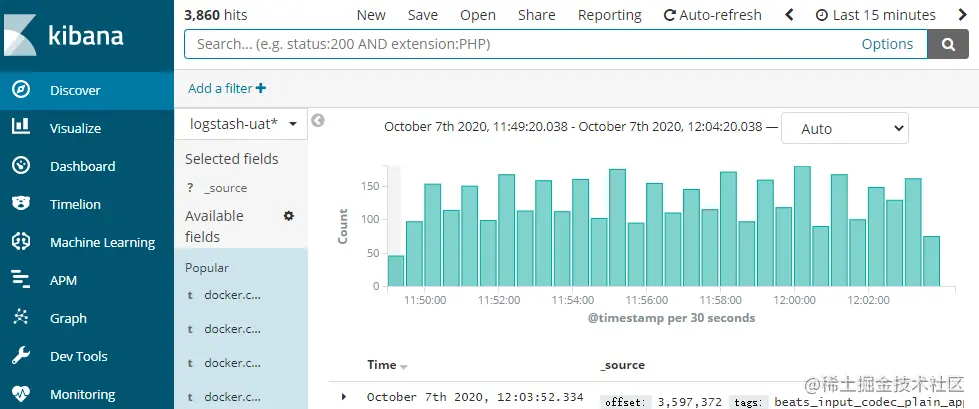Open the Auto interval dropdown
The image size is (979, 409).
coord(845,129)
